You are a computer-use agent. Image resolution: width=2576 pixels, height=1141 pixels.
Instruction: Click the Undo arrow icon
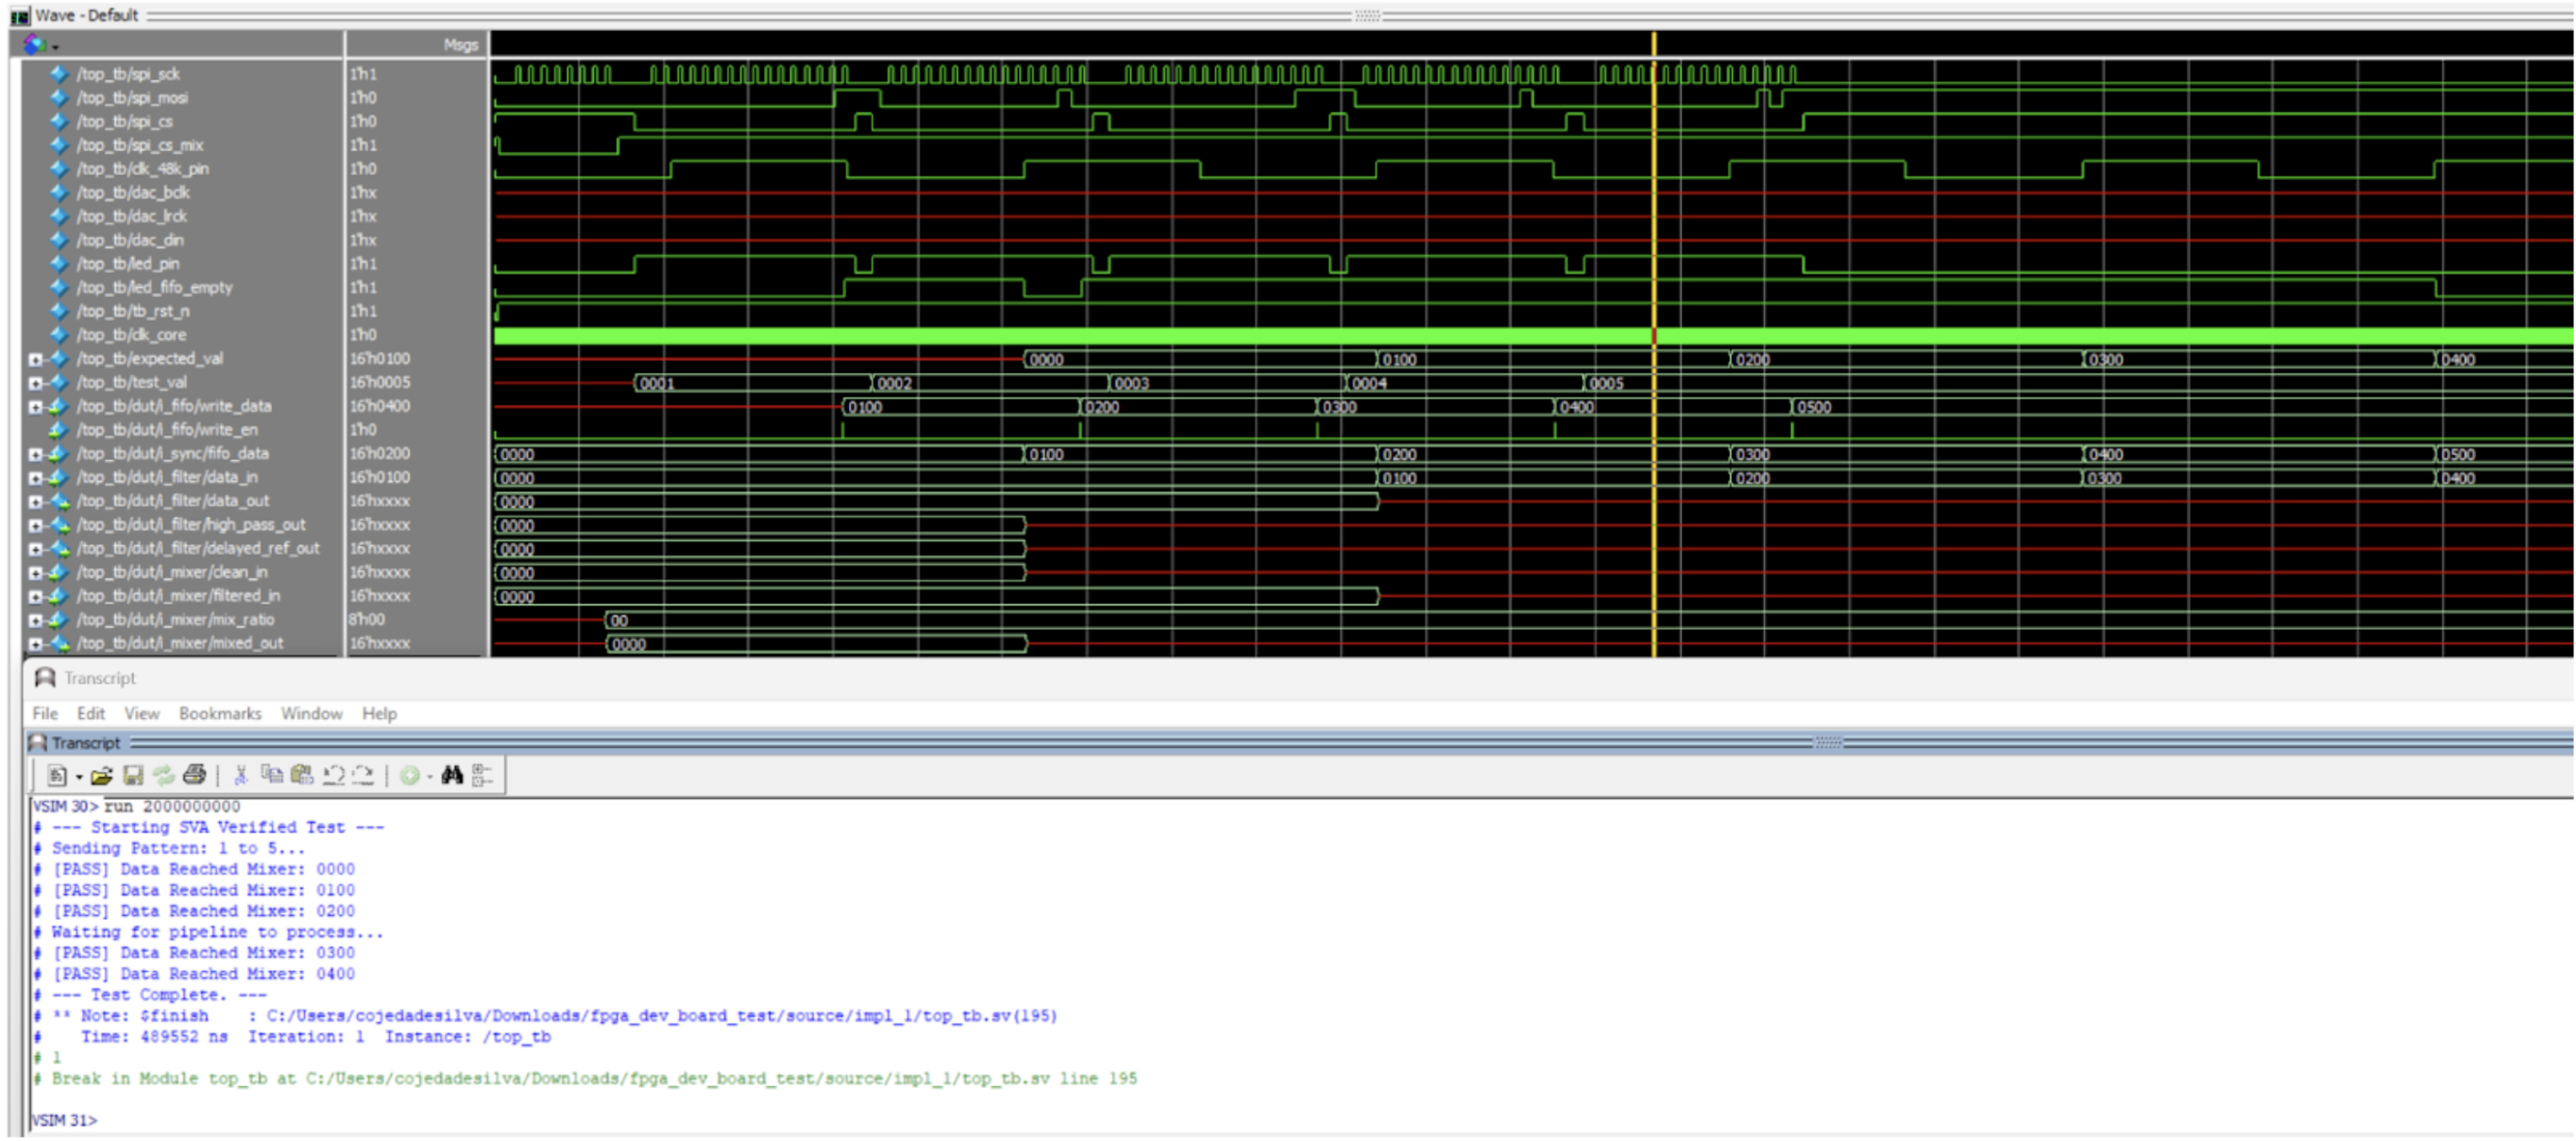point(334,776)
